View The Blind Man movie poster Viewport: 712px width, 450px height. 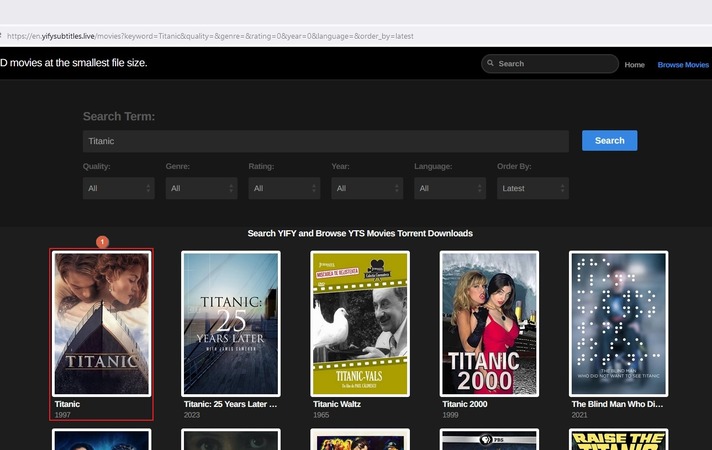coord(618,323)
